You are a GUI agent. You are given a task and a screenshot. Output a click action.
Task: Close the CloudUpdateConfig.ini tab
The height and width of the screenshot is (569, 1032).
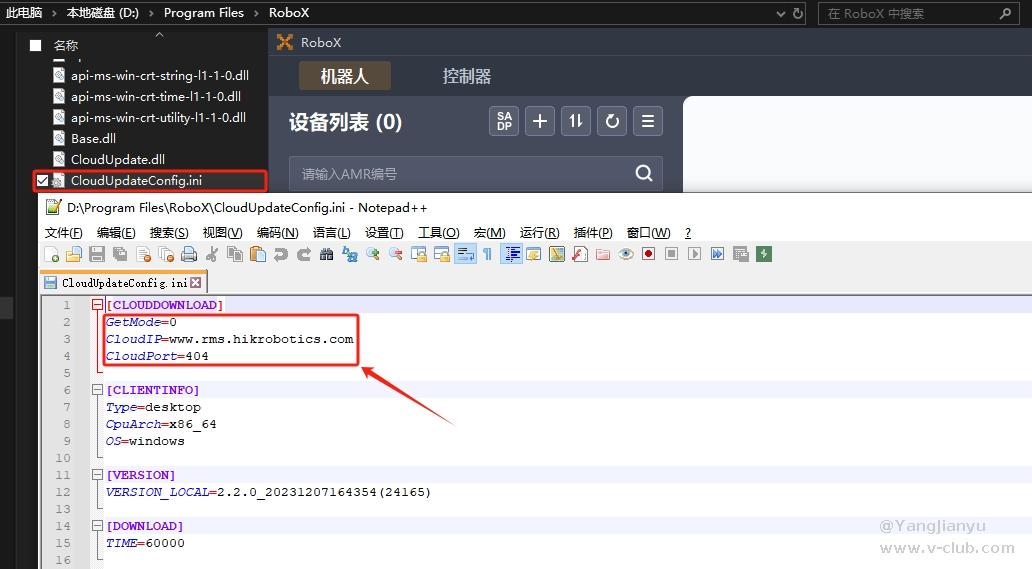coord(195,283)
